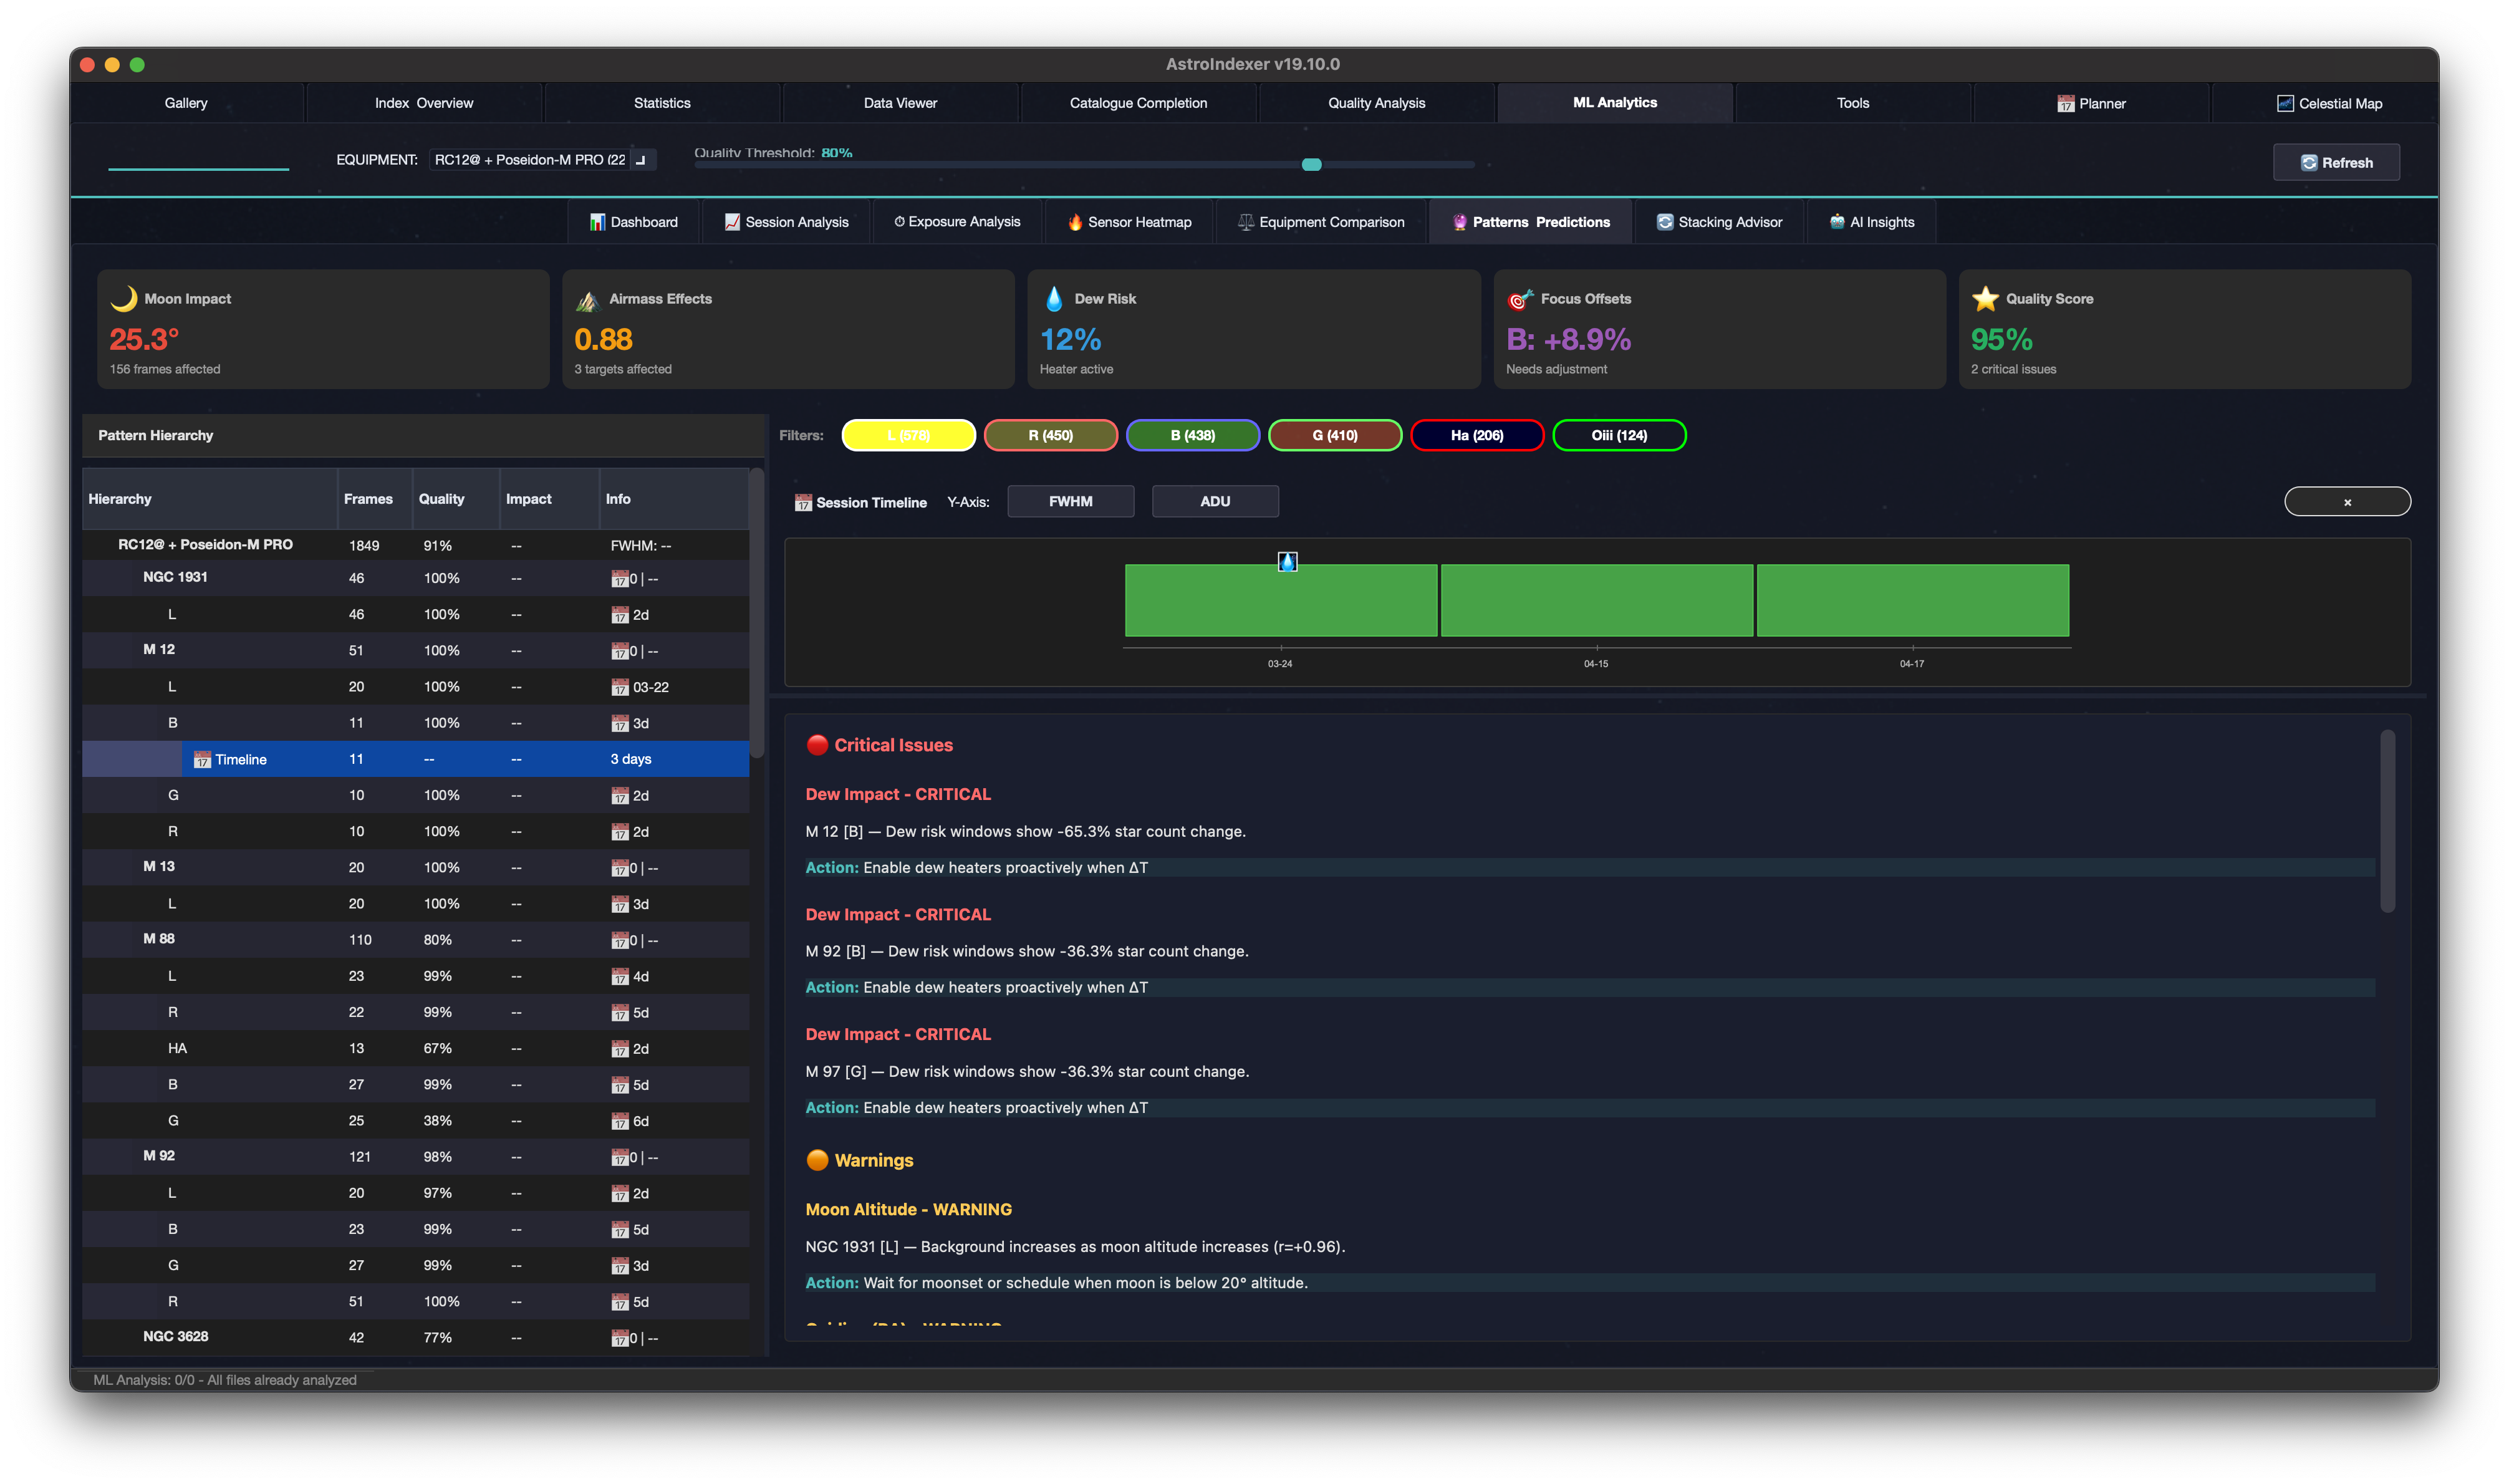Click calendar icon in the HA row
The width and height of the screenshot is (2509, 1484).
click(x=620, y=1049)
